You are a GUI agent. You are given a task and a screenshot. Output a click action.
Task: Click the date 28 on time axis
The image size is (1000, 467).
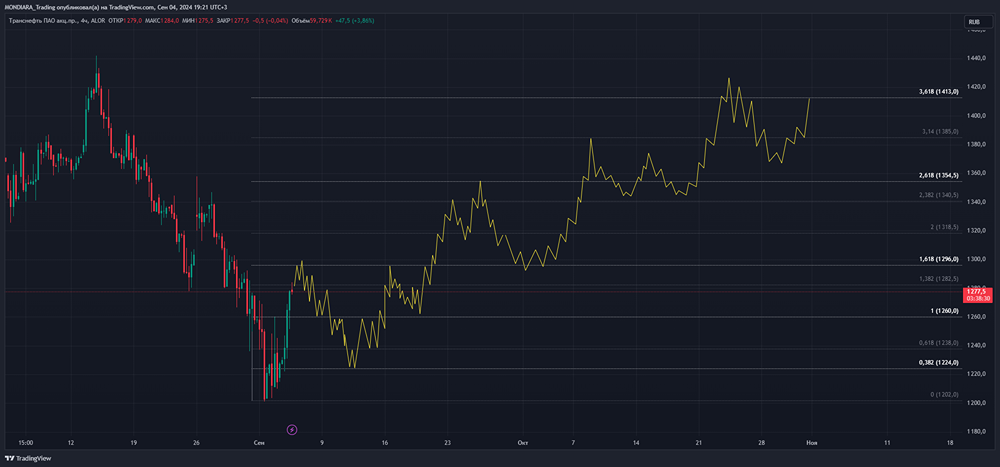click(761, 442)
